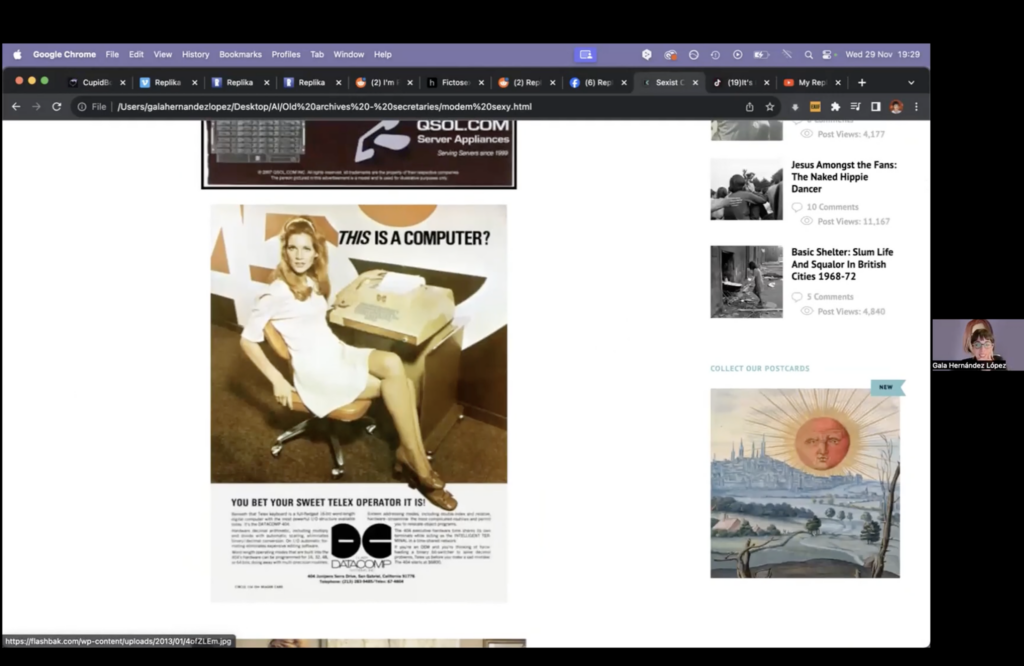Click the play circle icon in the menu bar
This screenshot has height=666, width=1024.
pyautogui.click(x=737, y=55)
